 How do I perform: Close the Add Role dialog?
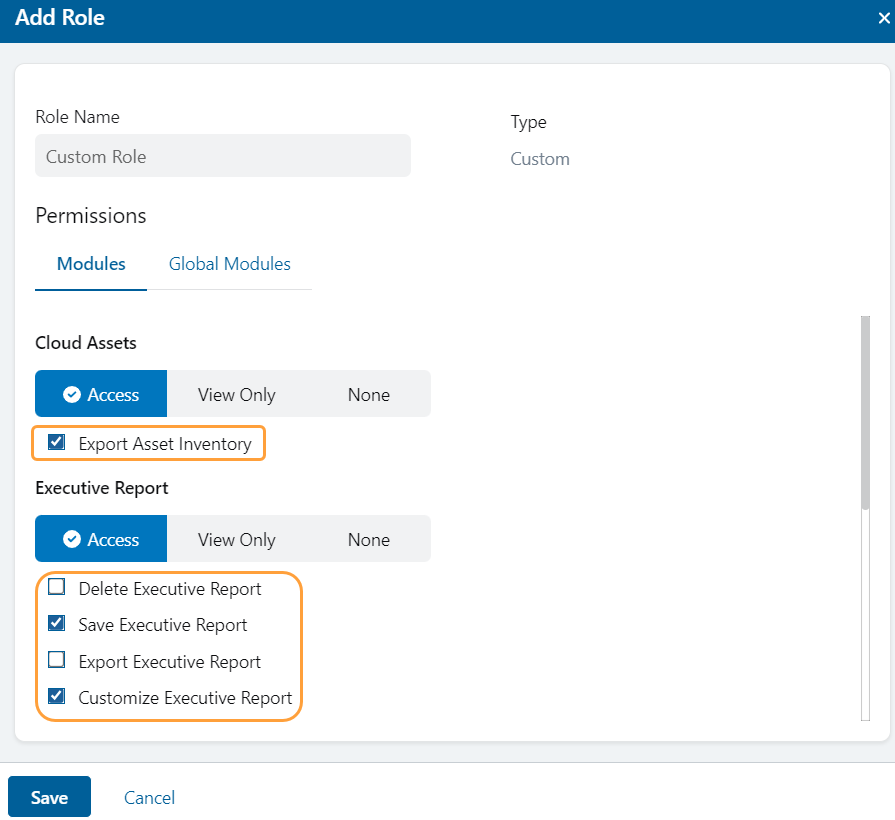tap(883, 19)
